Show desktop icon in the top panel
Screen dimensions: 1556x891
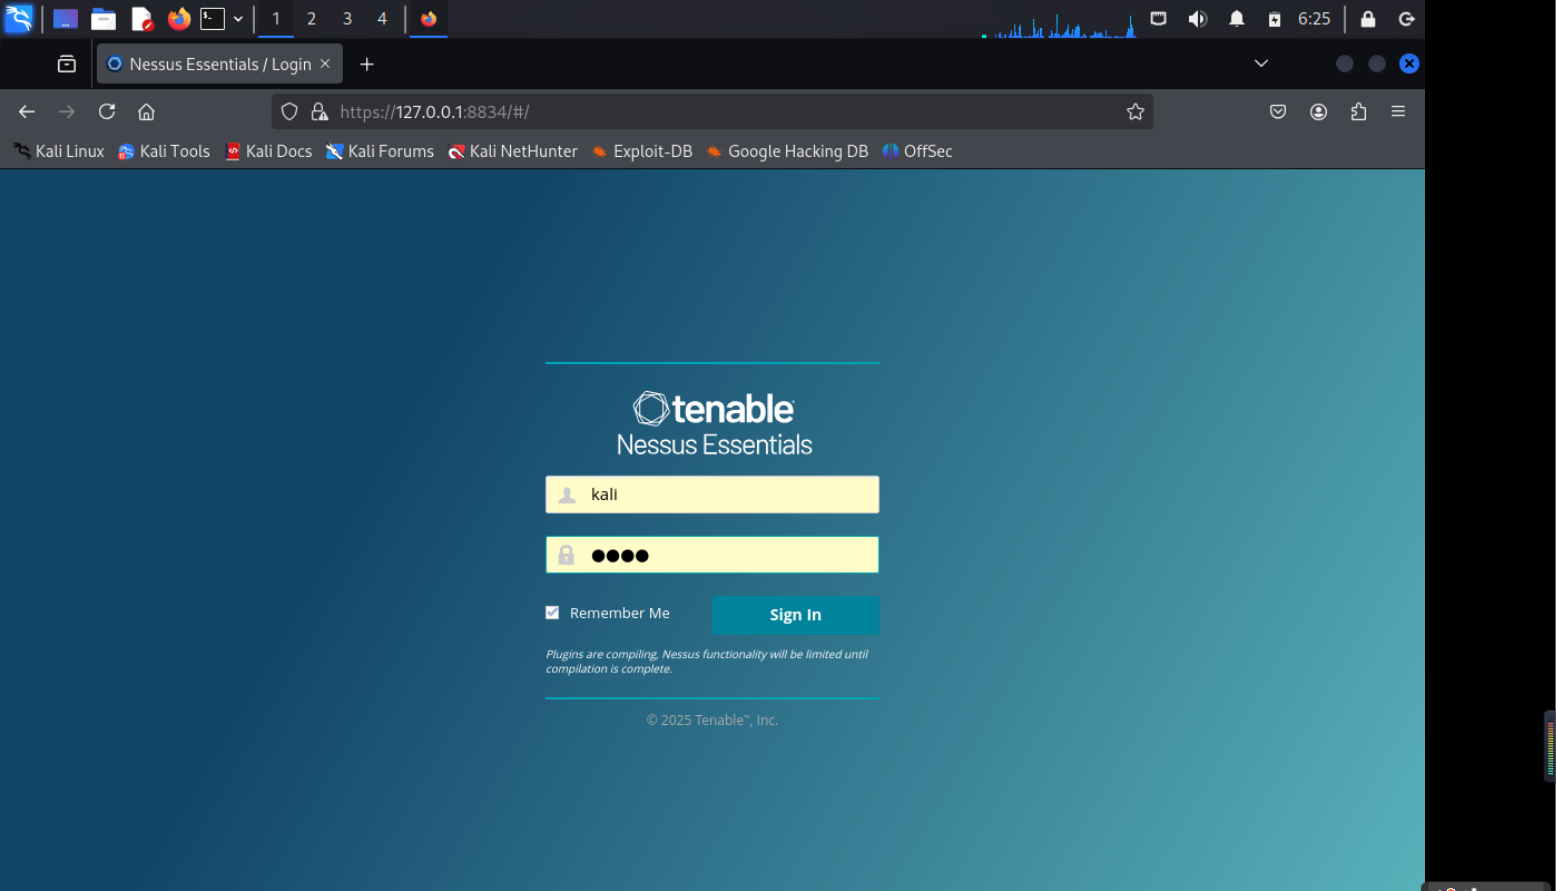pos(65,19)
